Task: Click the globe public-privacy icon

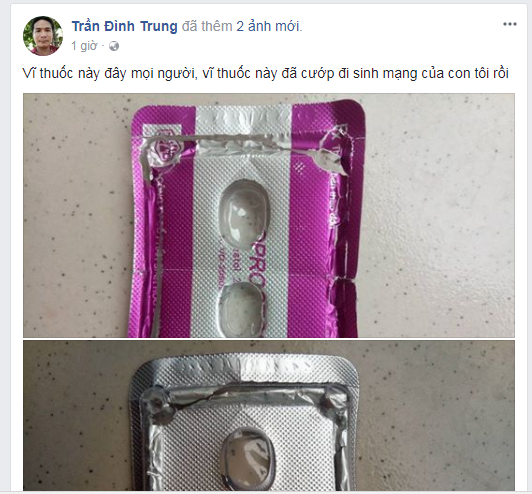Action: (x=114, y=46)
